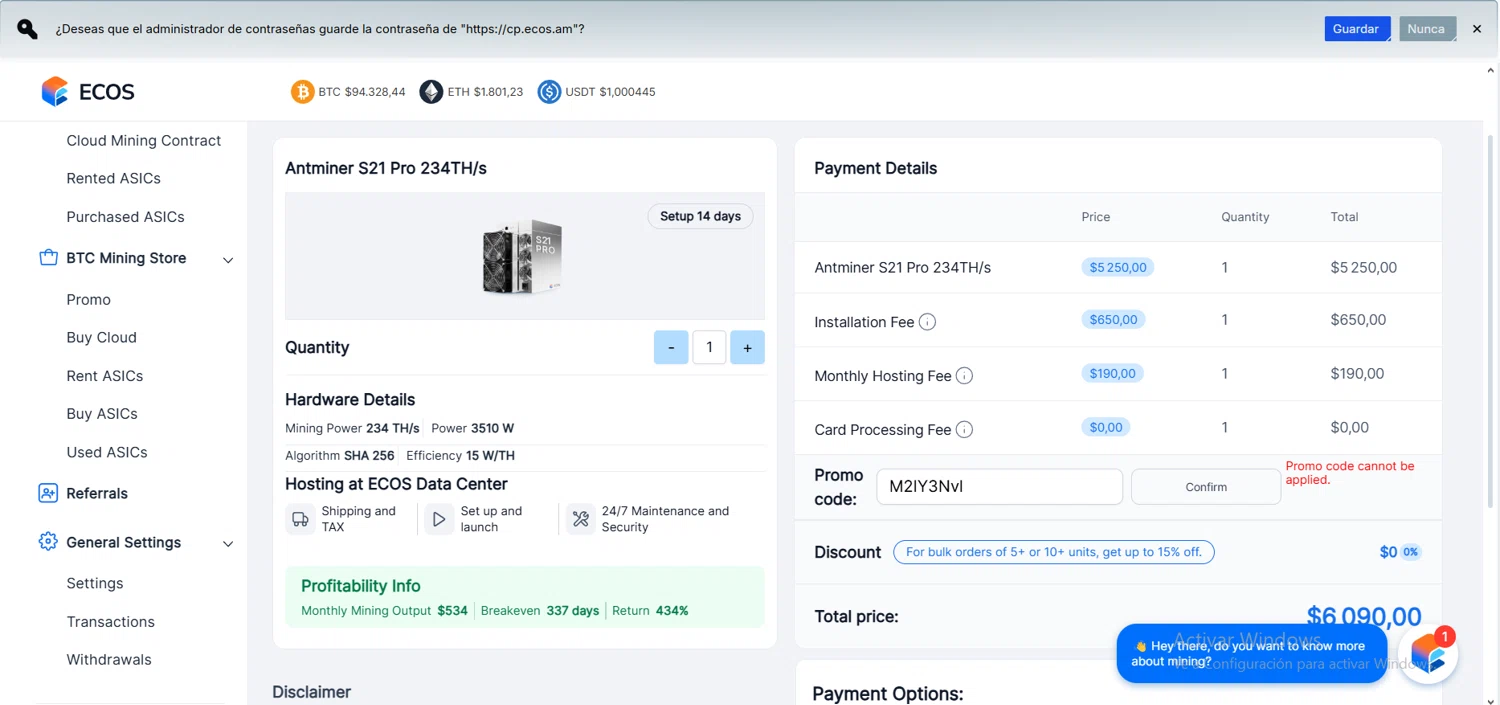Viewport: 1500px width, 705px height.
Task: Open Settings under General Settings
Action: (95, 583)
